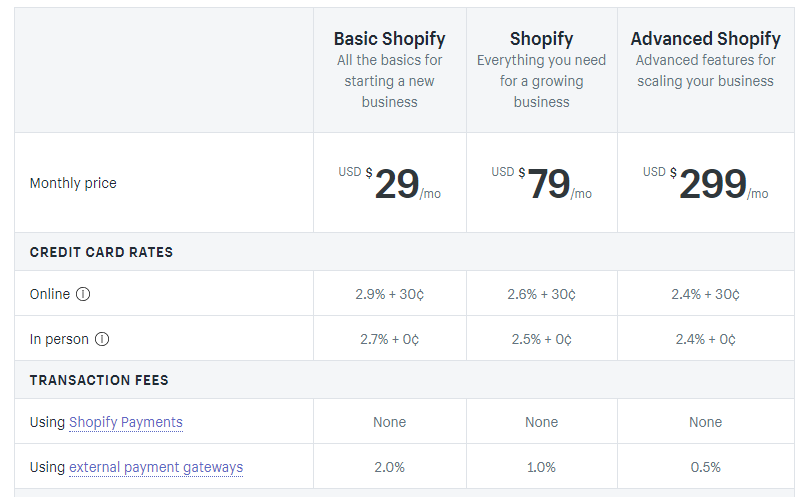The width and height of the screenshot is (812, 497).
Task: Select the Shopify plan heading
Action: [542, 39]
